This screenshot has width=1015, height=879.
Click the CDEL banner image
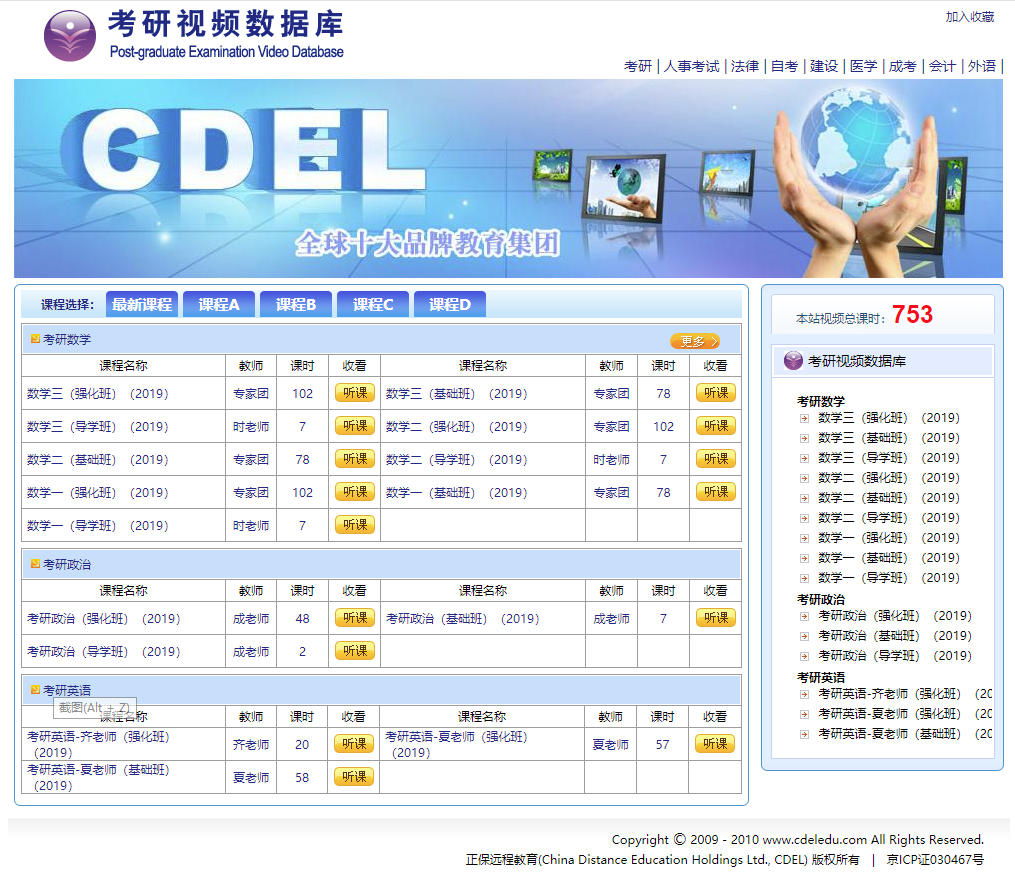tap(508, 178)
